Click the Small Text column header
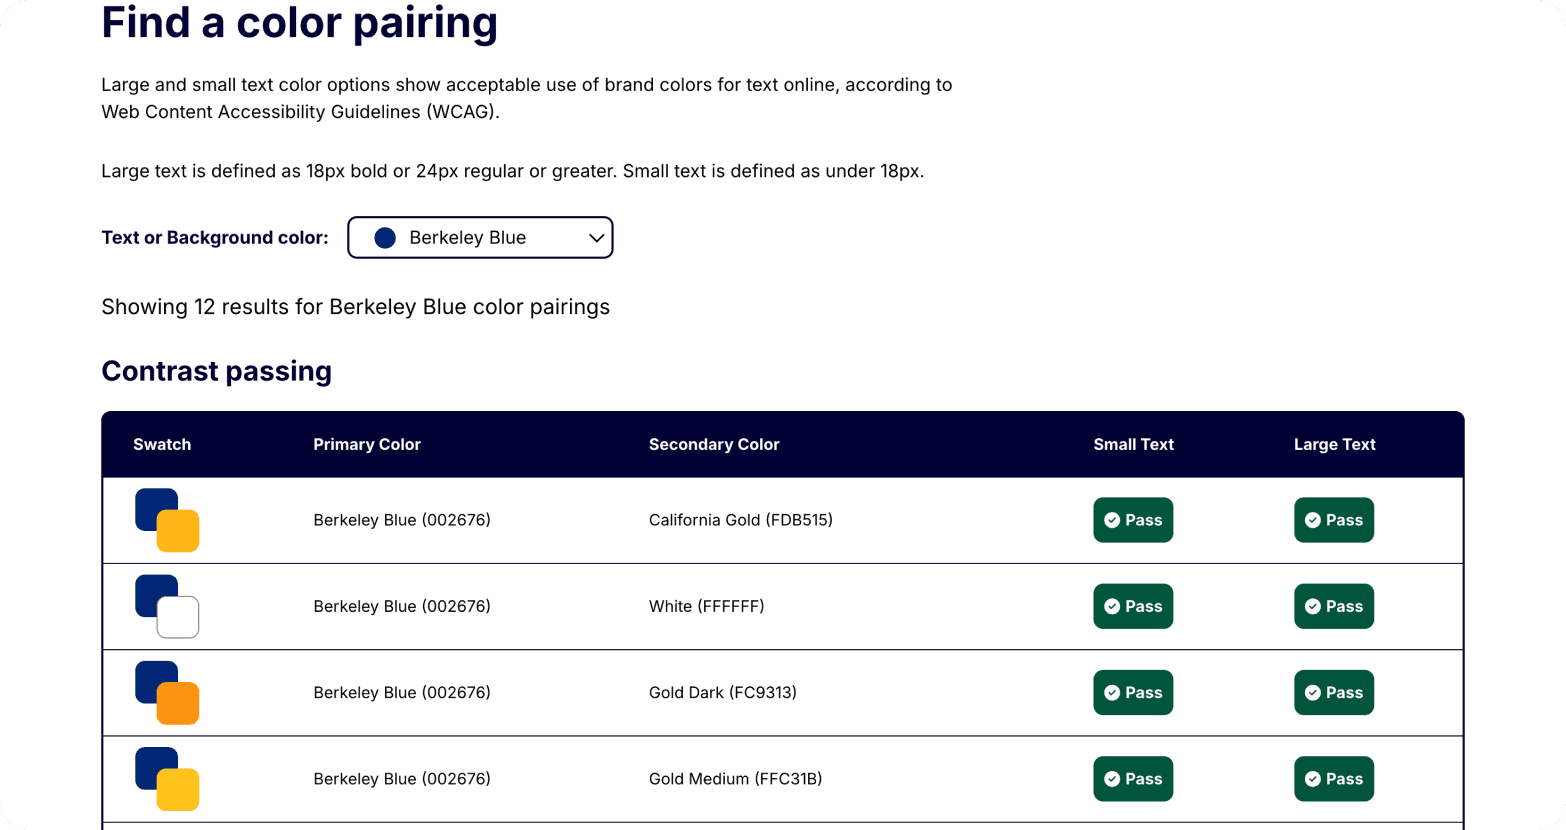 (x=1133, y=444)
